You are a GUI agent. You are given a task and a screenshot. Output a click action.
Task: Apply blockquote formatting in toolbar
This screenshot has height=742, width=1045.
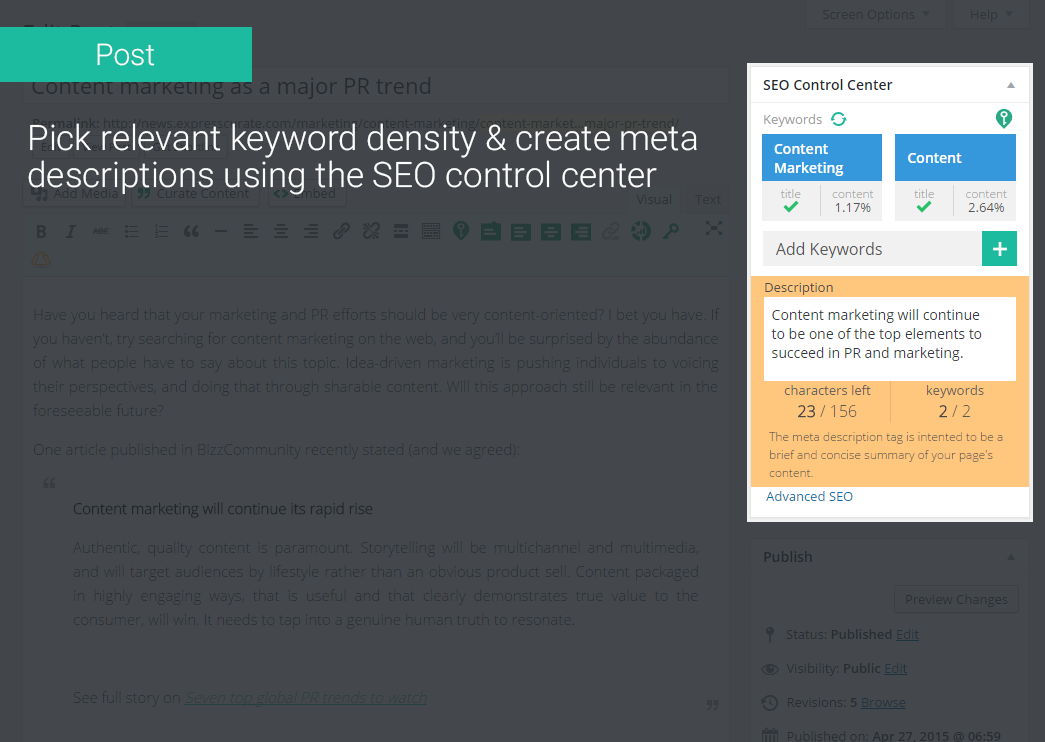pos(191,231)
